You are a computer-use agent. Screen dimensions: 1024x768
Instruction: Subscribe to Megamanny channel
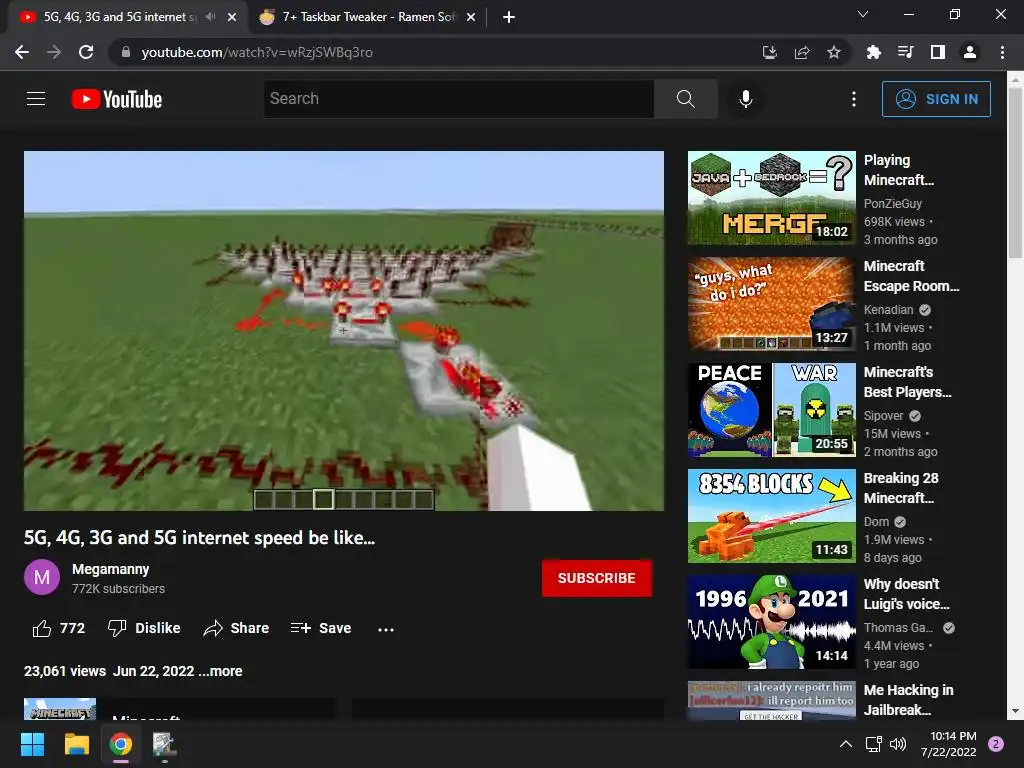pyautogui.click(x=596, y=578)
